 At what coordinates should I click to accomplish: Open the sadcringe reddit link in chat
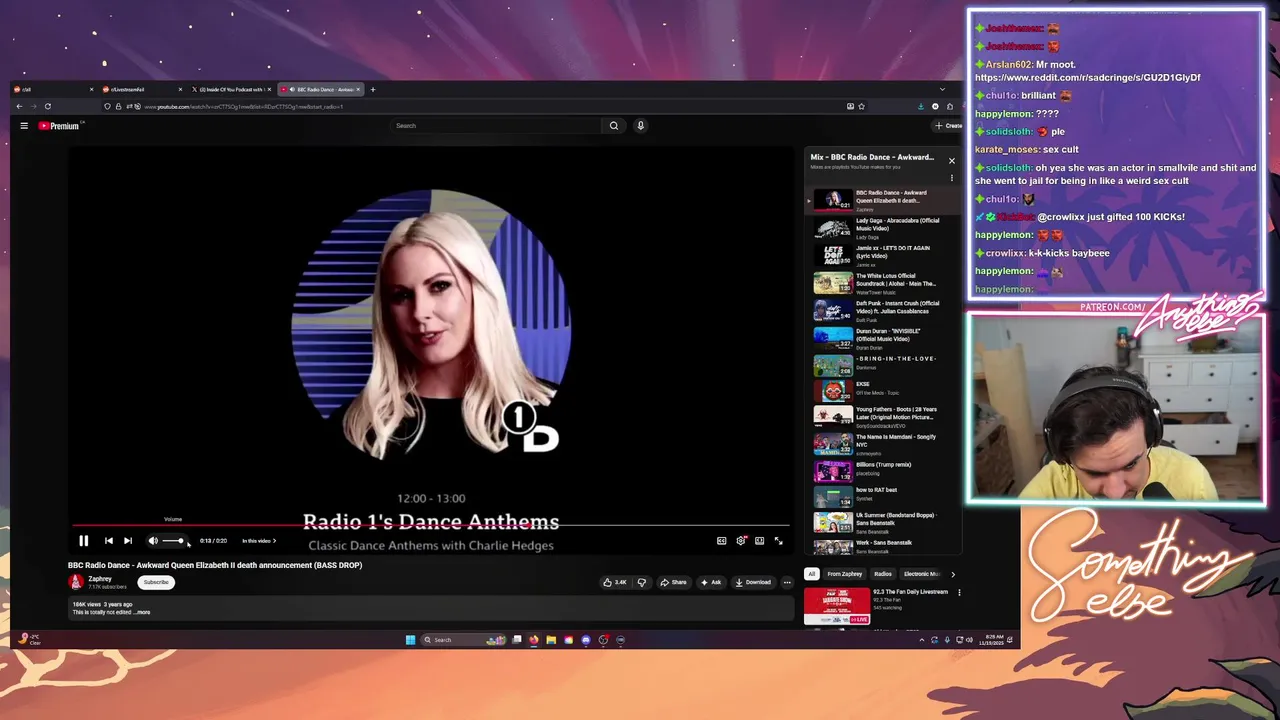1087,77
